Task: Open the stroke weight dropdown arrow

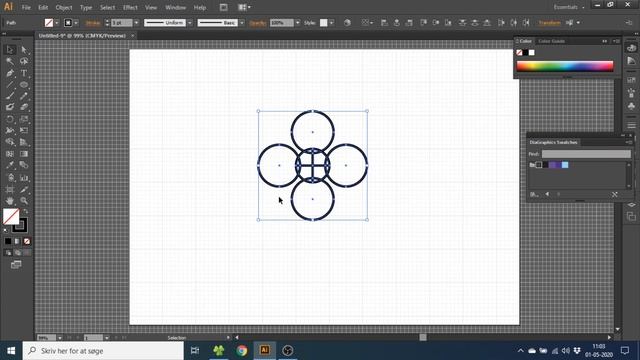Action: pyautogui.click(x=136, y=23)
